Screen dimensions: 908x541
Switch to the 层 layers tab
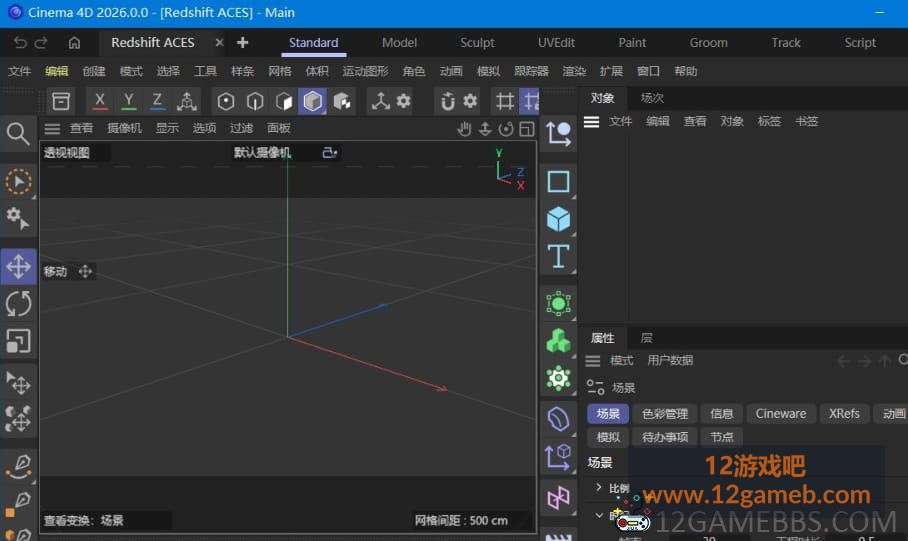click(x=646, y=338)
